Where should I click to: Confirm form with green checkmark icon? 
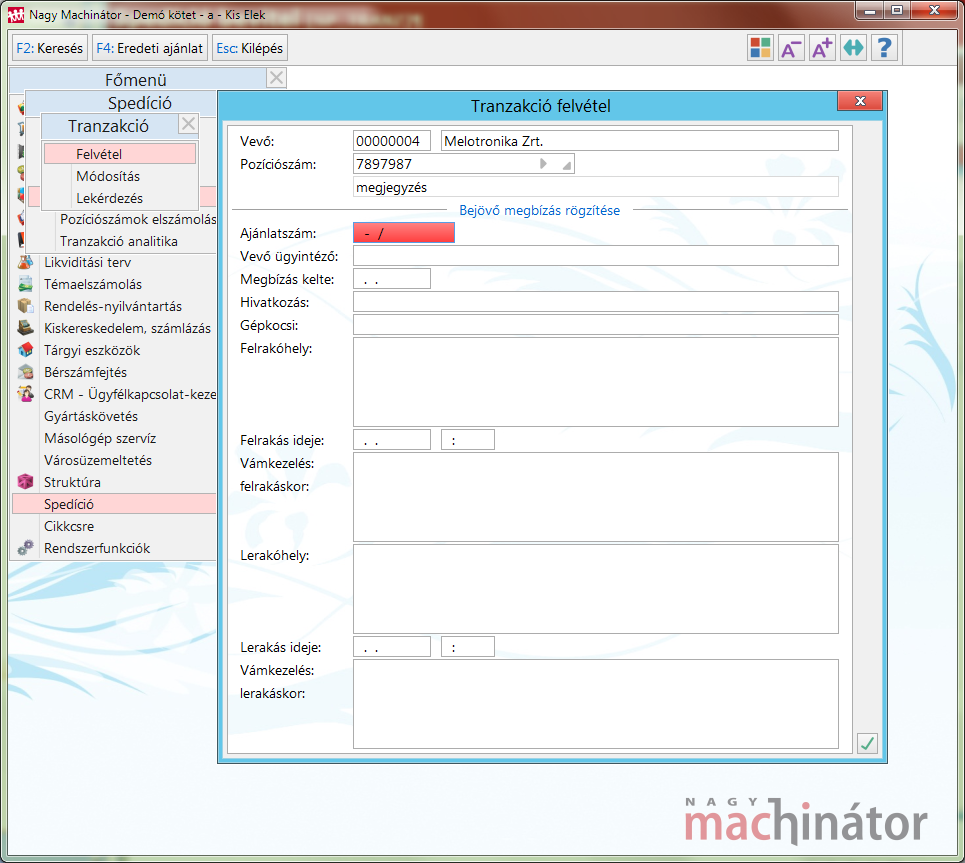pos(867,744)
